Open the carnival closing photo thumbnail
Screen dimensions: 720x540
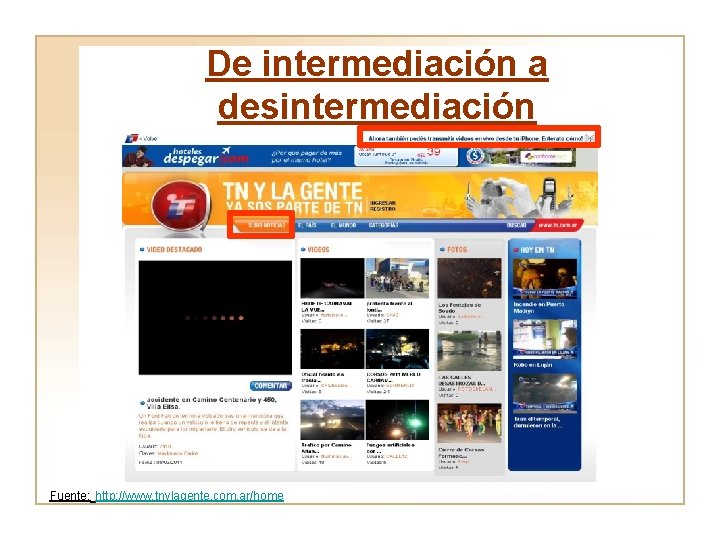point(469,423)
